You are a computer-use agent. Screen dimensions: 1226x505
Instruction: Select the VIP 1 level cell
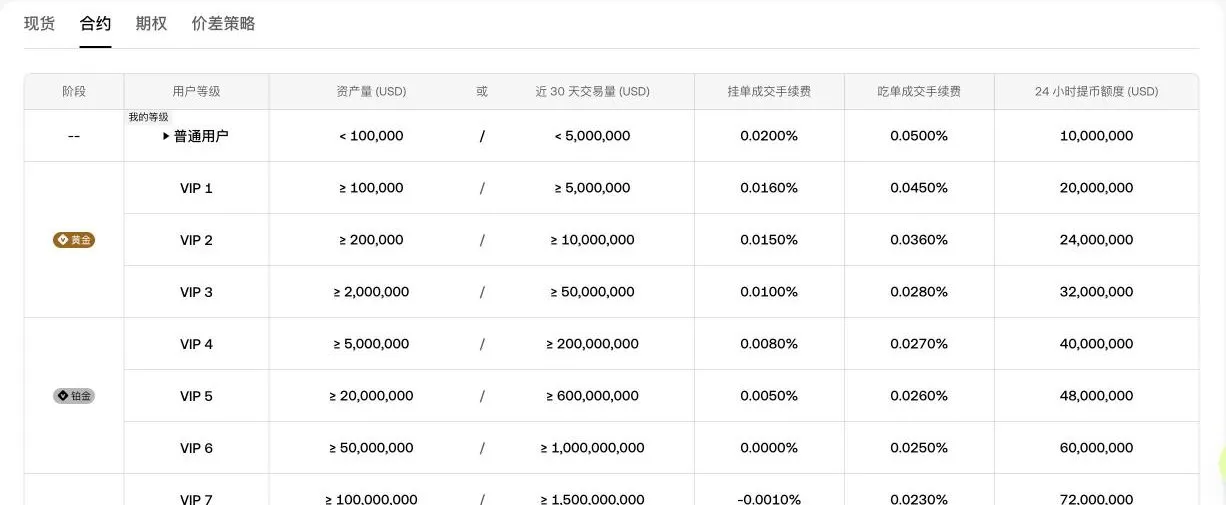coord(196,188)
